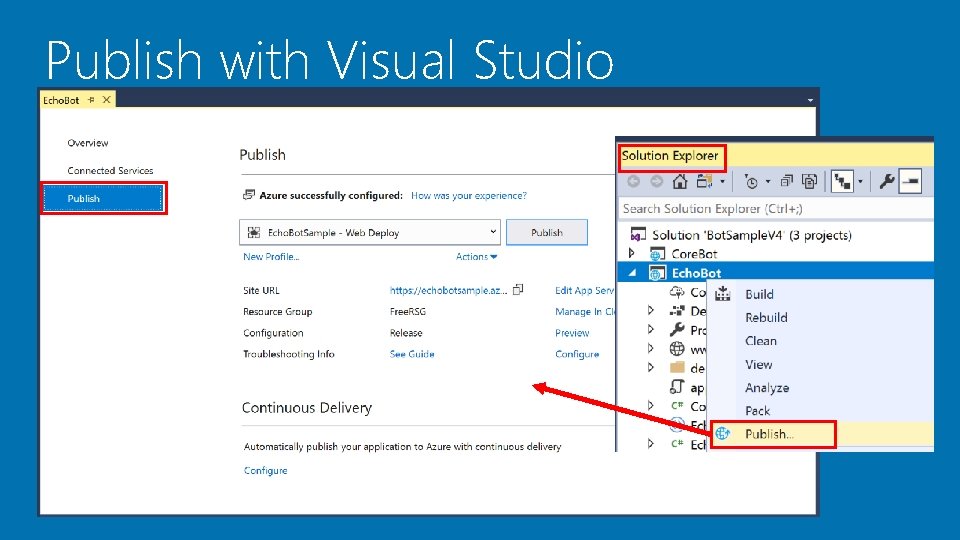Choose Analyze from the context menu
The width and height of the screenshot is (960, 540).
click(x=767, y=388)
